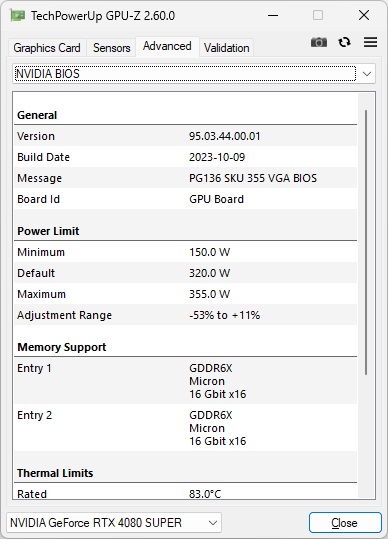Click the vertical scrollbar thumb

[x=366, y=242]
